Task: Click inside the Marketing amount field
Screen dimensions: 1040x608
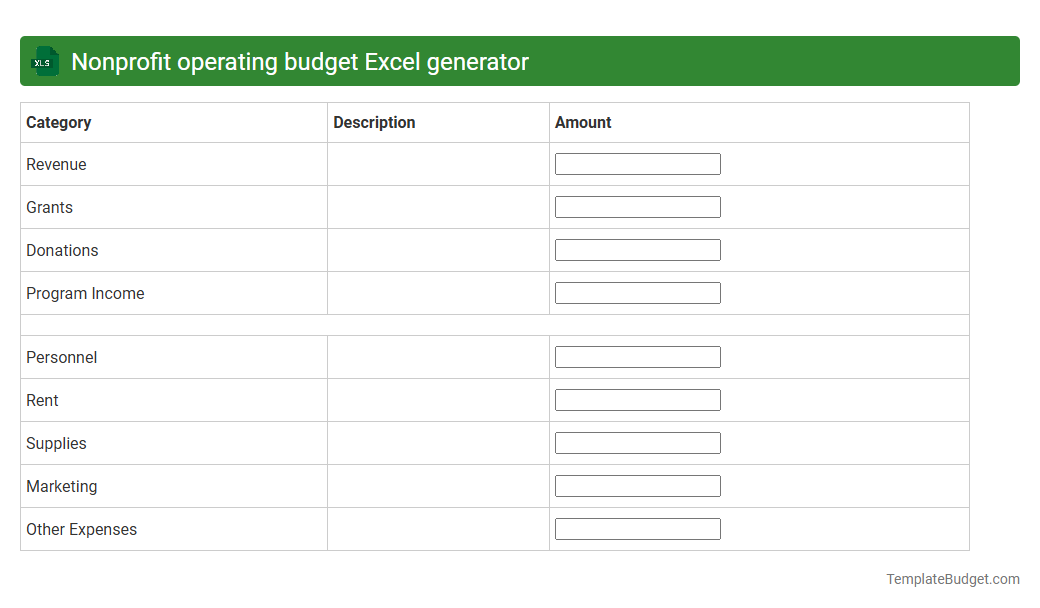Action: [637, 485]
